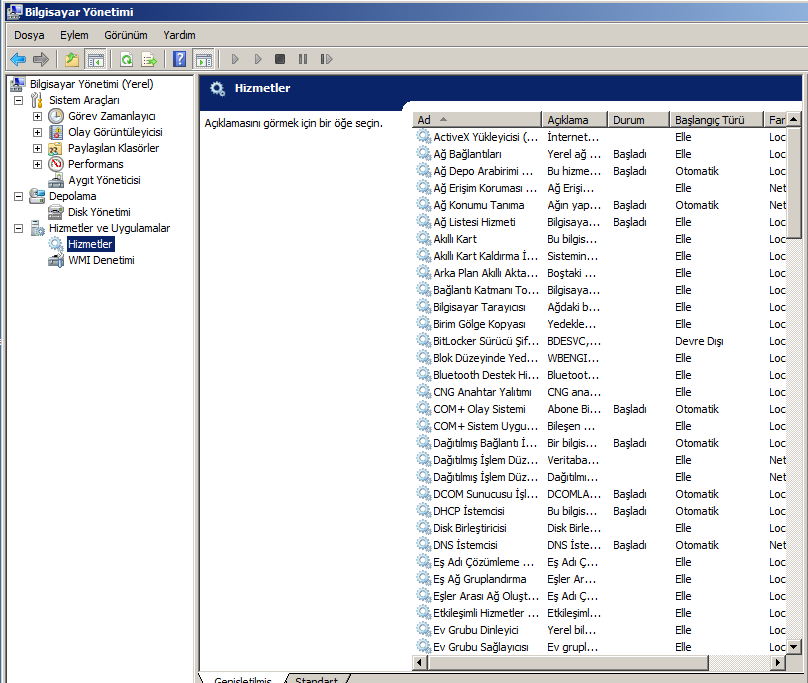Click the Paylaşılan Klasörler icon
The width and height of the screenshot is (808, 683).
click(56, 148)
